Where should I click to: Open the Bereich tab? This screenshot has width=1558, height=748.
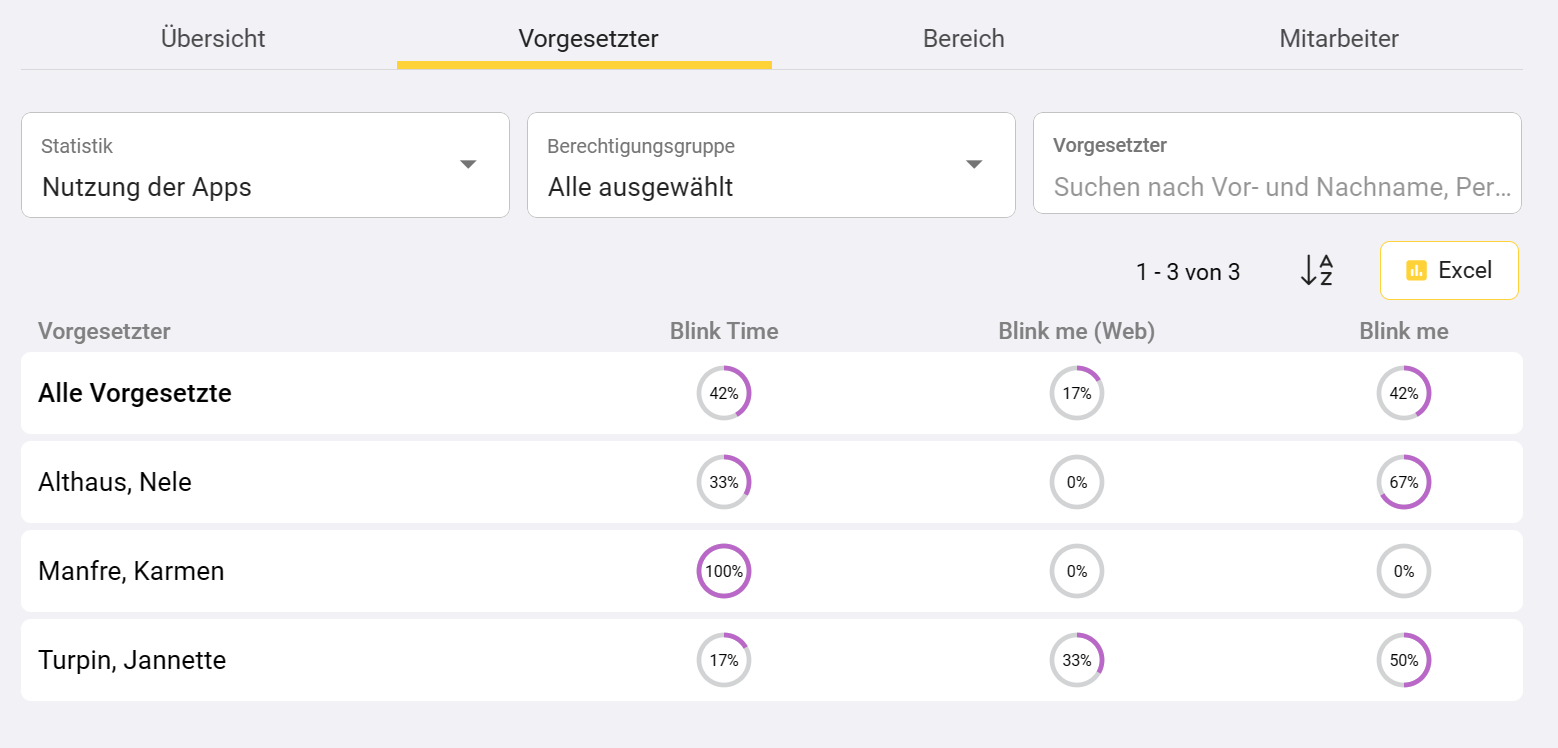click(x=963, y=39)
